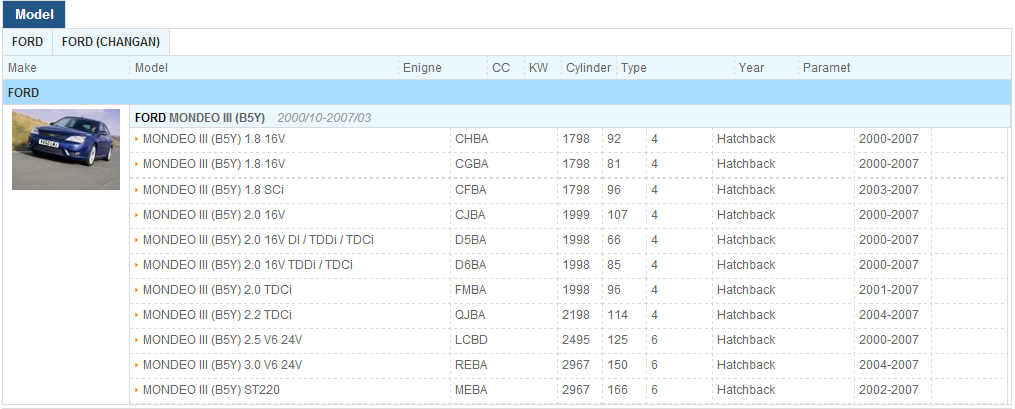The image size is (1015, 409).
Task: Click the Year column header
Action: (751, 68)
